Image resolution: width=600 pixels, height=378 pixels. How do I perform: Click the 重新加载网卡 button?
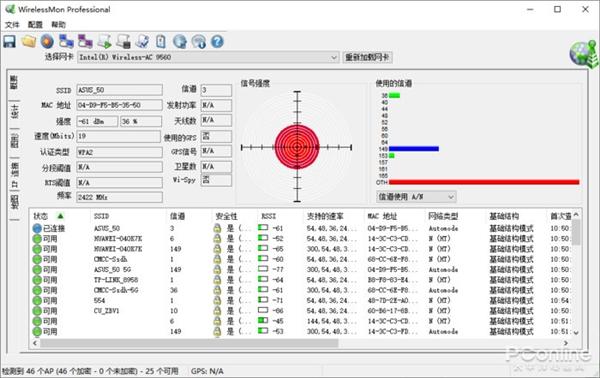click(367, 57)
